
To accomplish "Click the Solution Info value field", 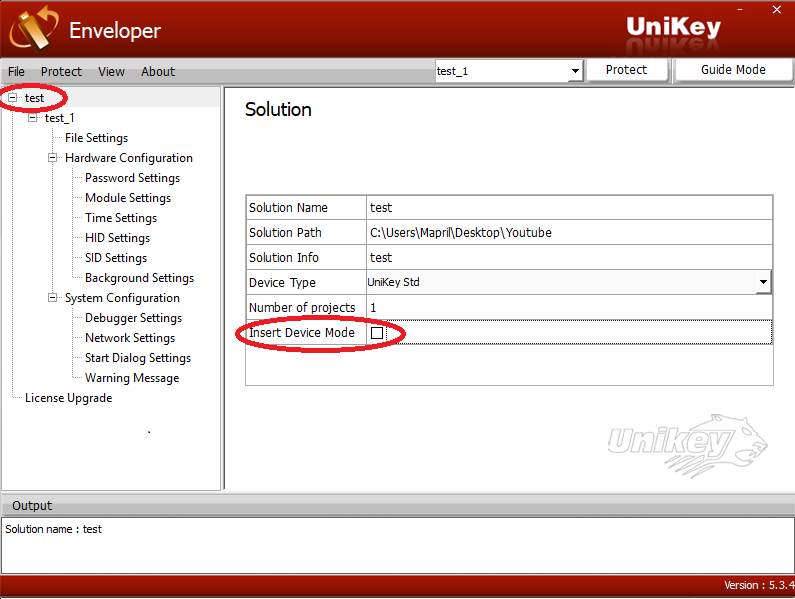I will pyautogui.click(x=569, y=257).
